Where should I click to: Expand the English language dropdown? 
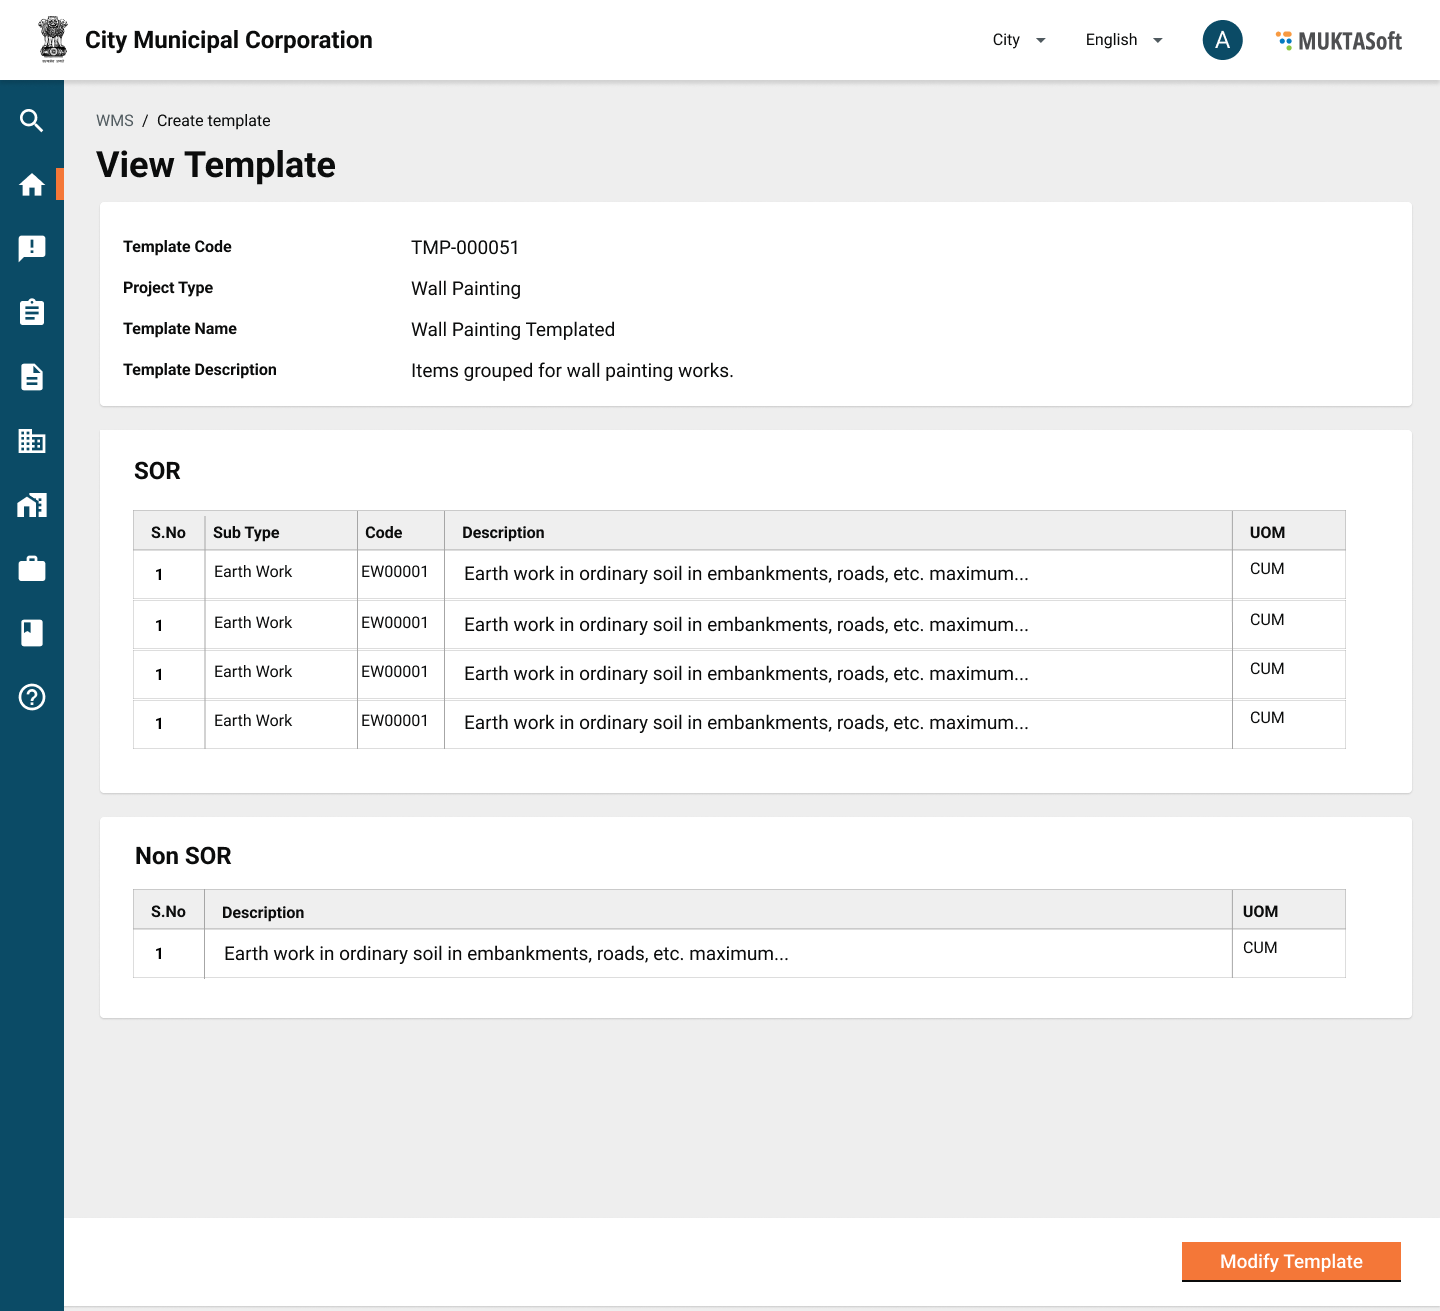[1124, 40]
